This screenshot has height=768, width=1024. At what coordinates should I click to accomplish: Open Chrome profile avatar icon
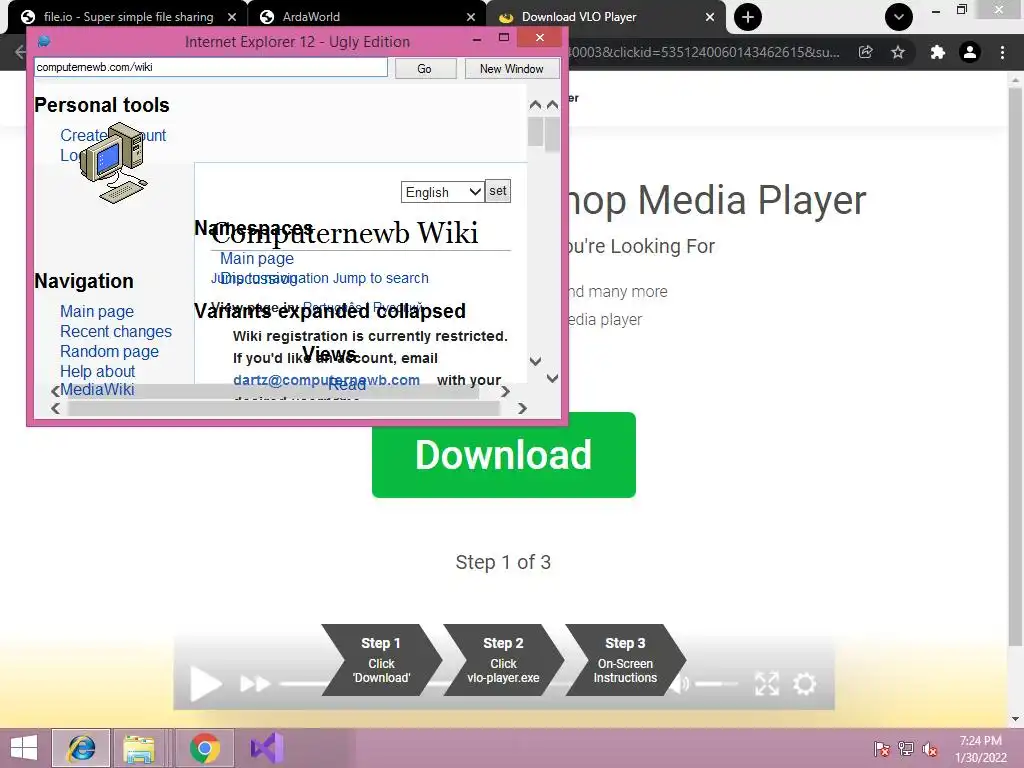click(x=970, y=52)
